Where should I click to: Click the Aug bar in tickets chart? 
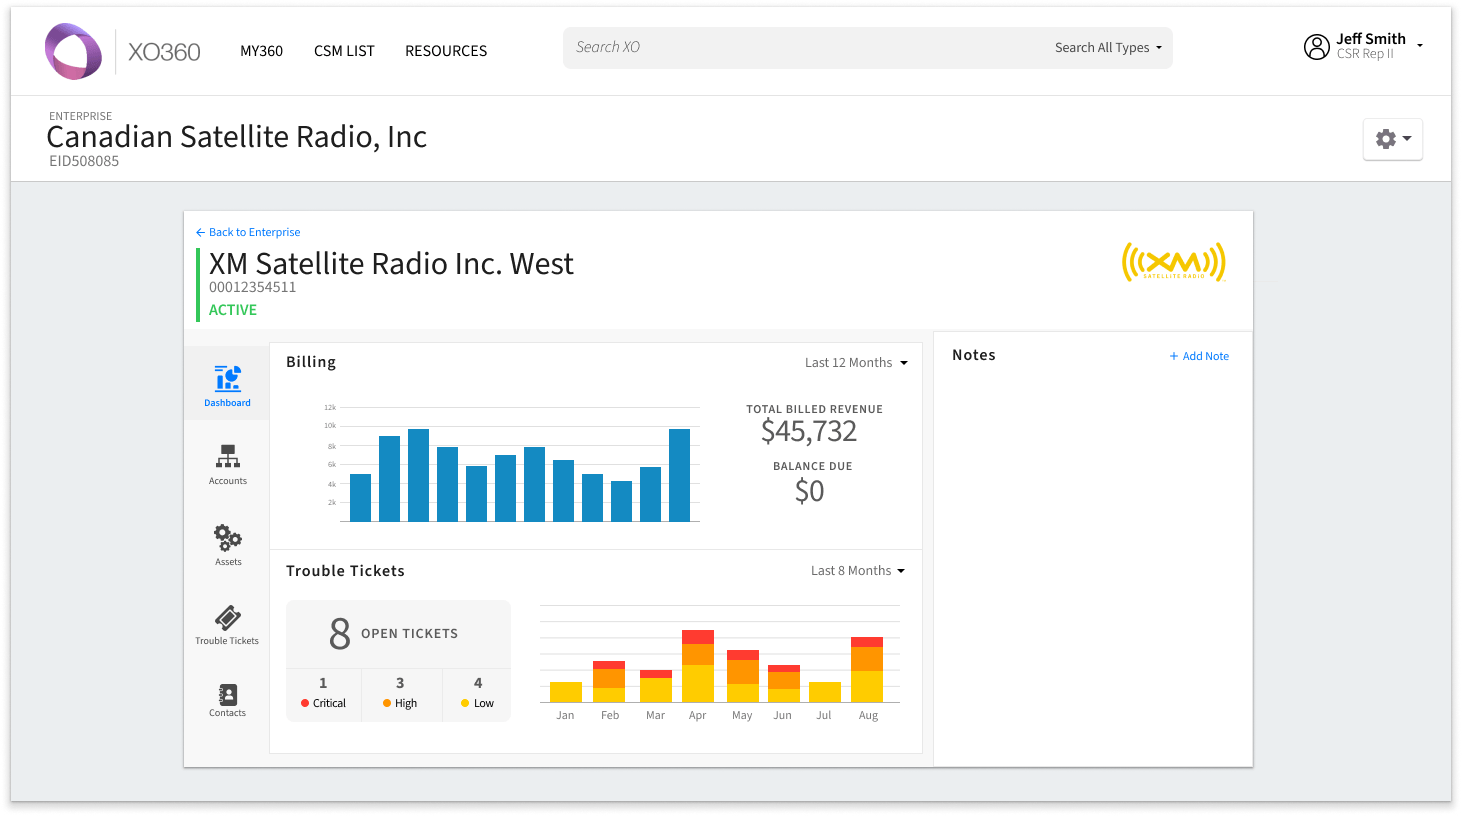(x=867, y=670)
